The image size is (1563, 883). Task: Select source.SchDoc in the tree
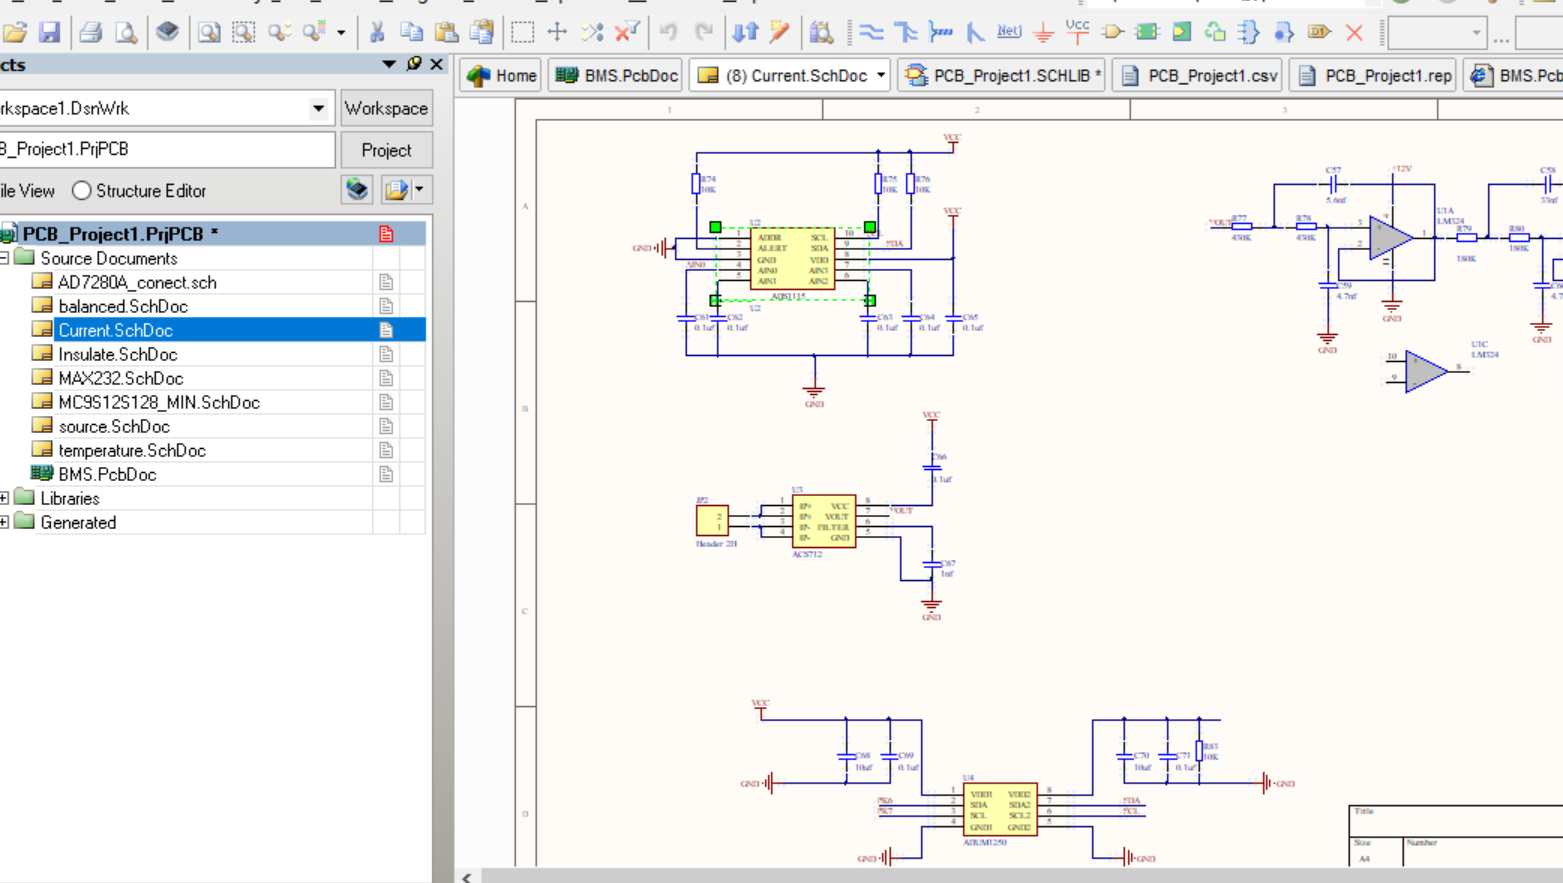pyautogui.click(x=114, y=426)
